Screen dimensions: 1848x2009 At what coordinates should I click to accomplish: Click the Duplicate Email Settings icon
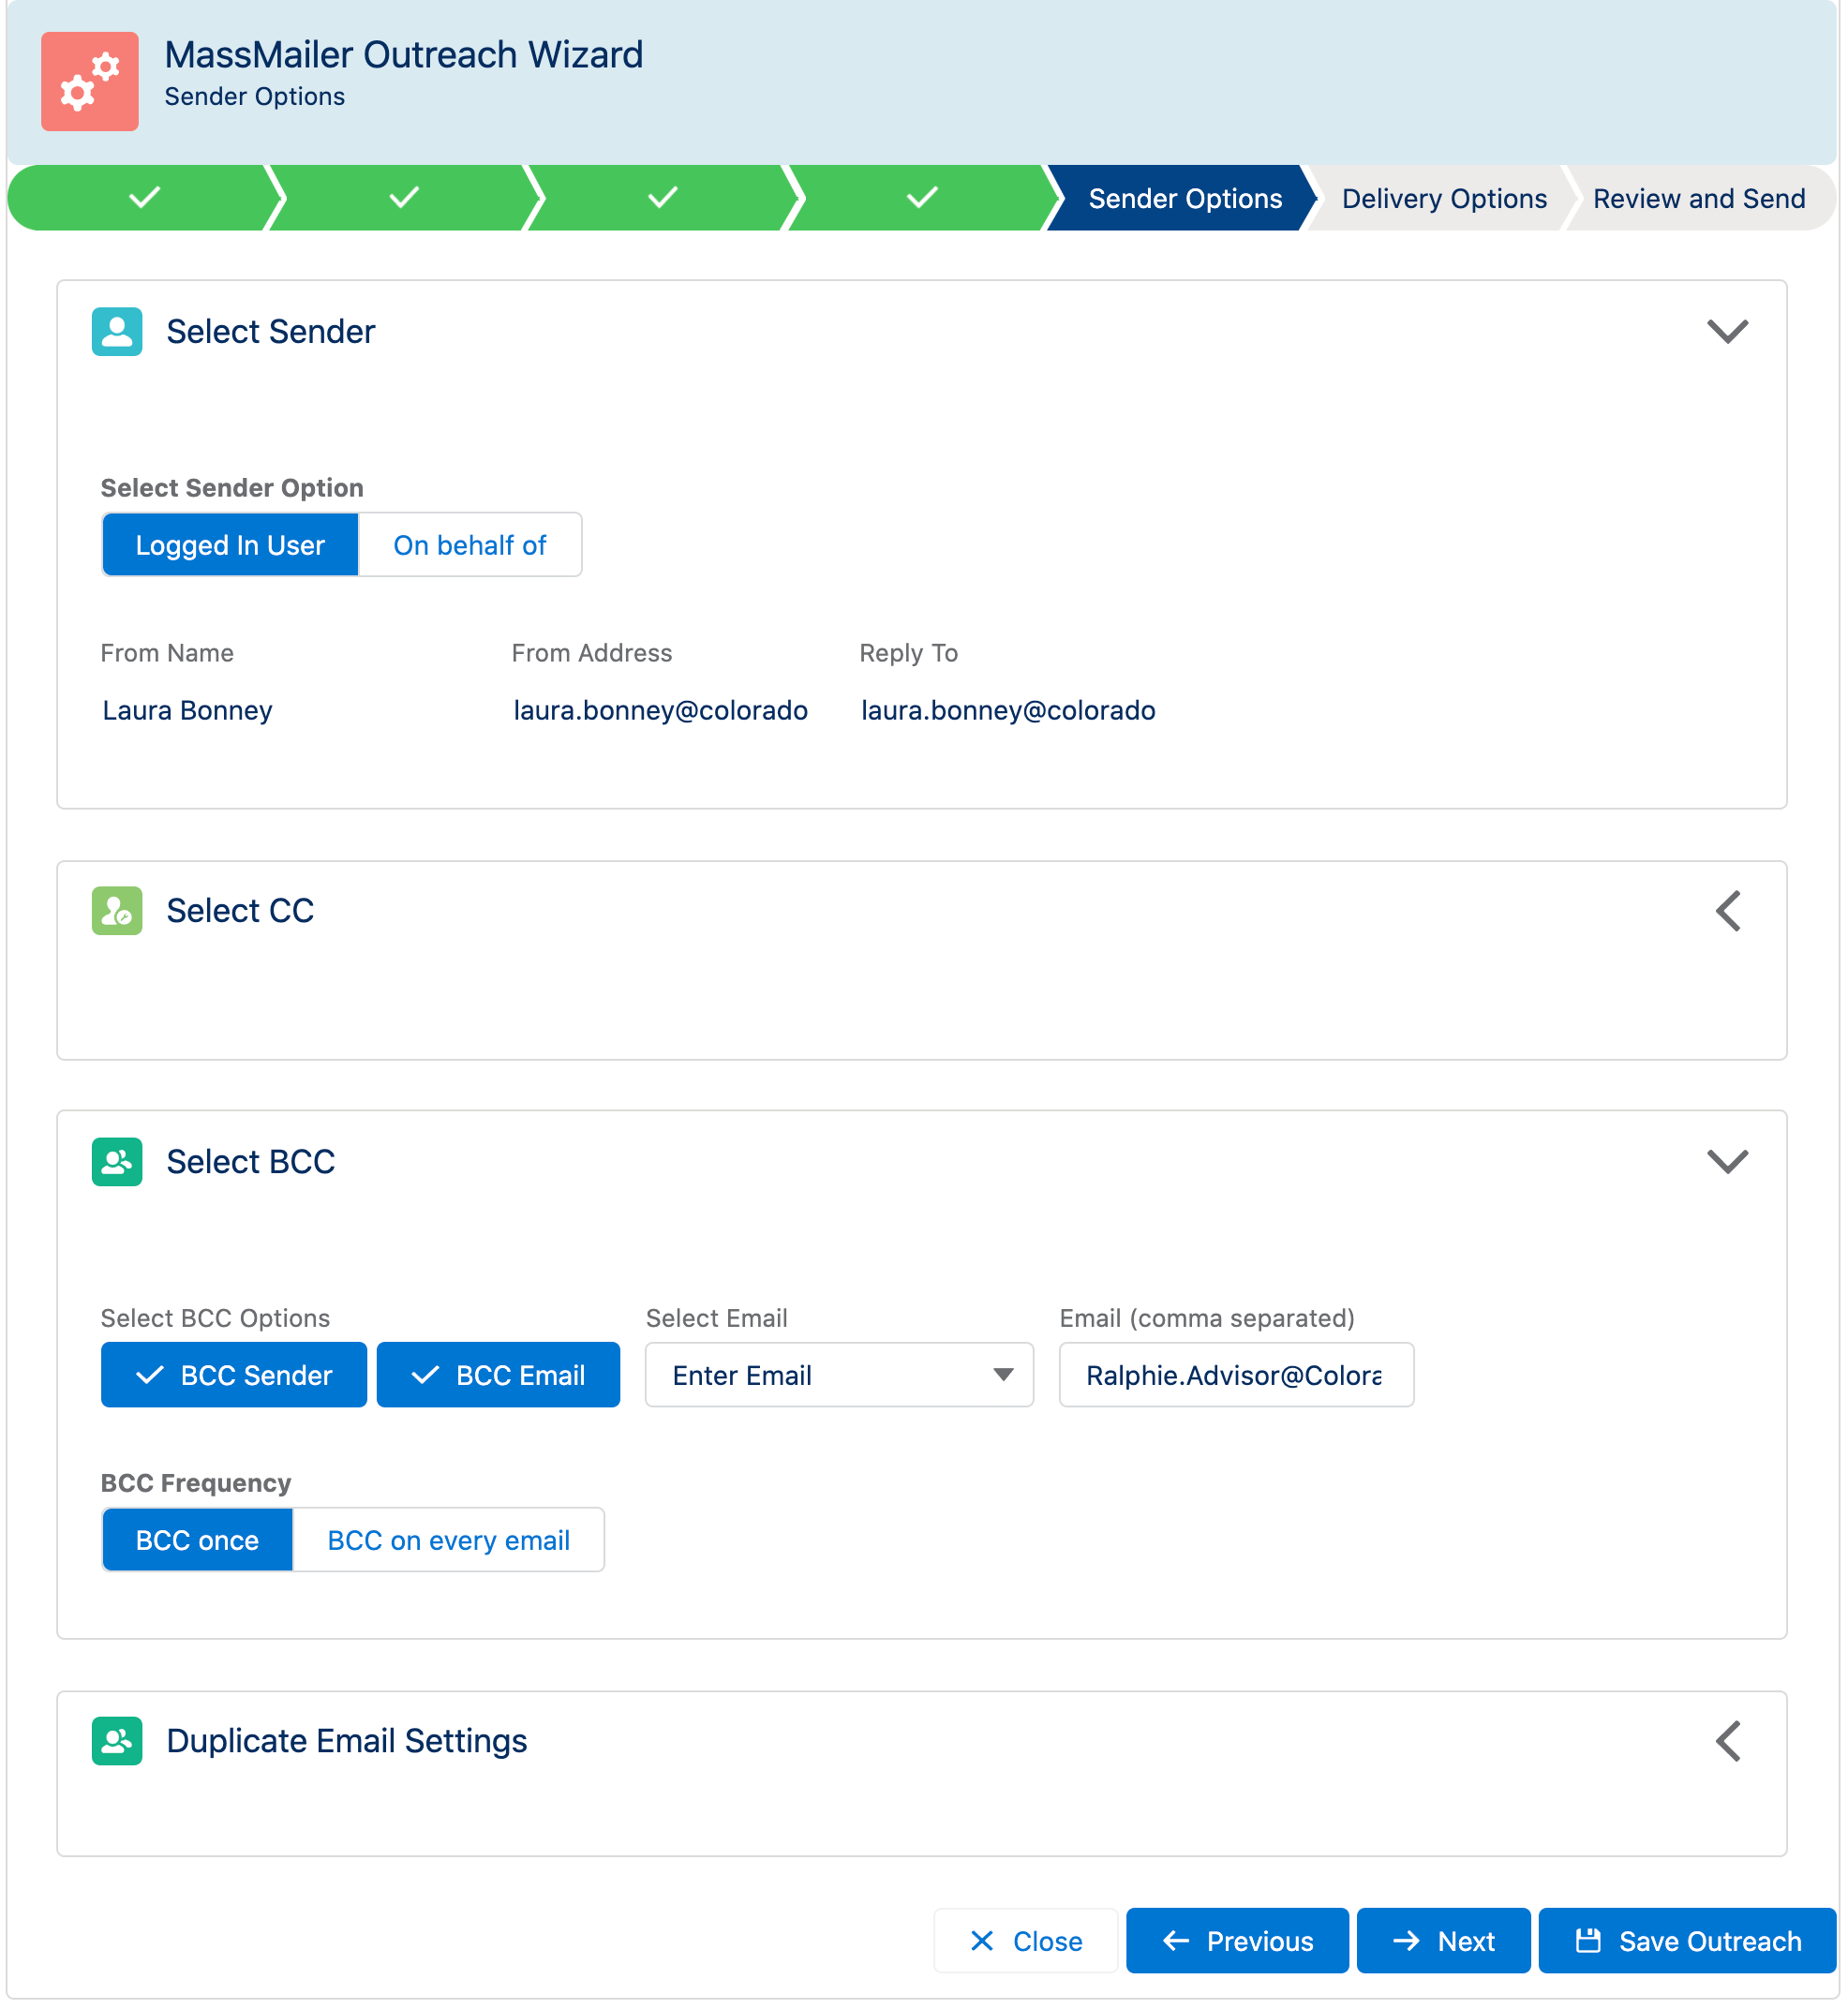117,1743
